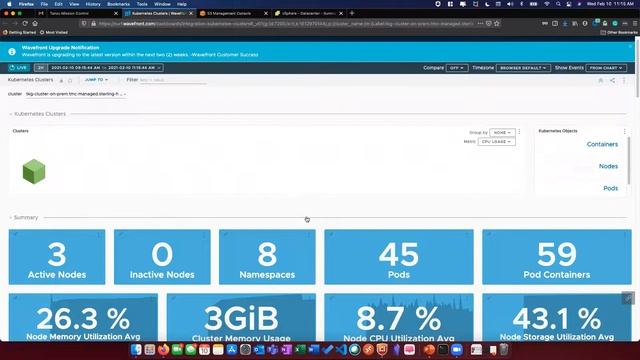Viewport: 640px width, 360px height.
Task: Click the 3 Active Nodes summary tile
Action: [x=57, y=257]
